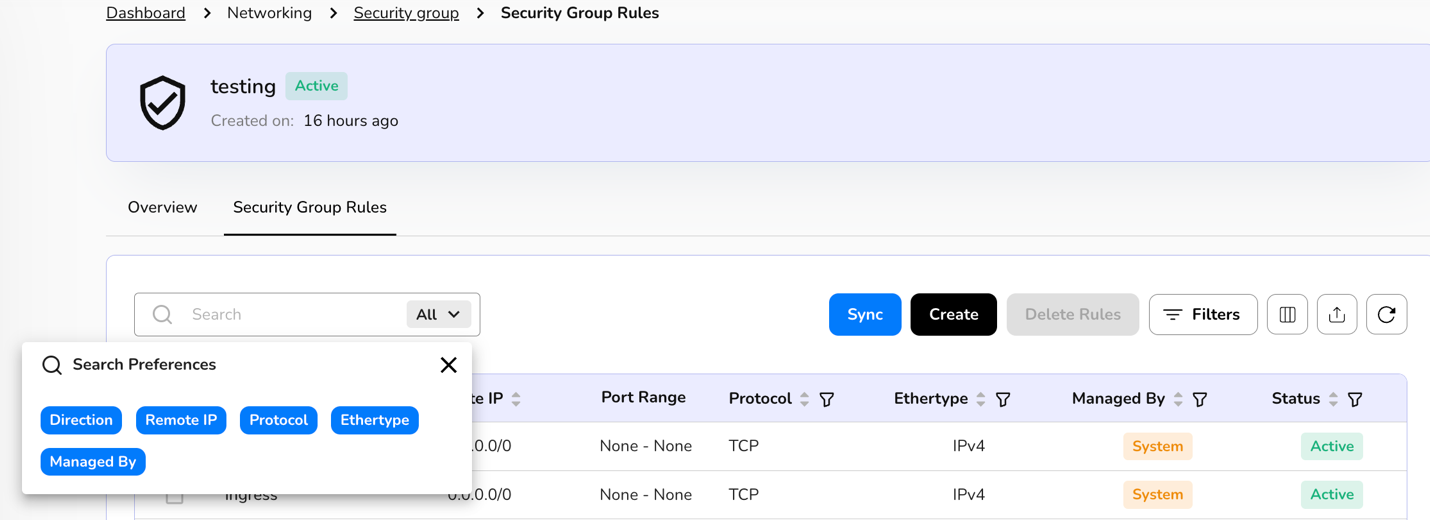Image resolution: width=1430 pixels, height=520 pixels.
Task: Click the refresh icon button
Action: [1386, 314]
